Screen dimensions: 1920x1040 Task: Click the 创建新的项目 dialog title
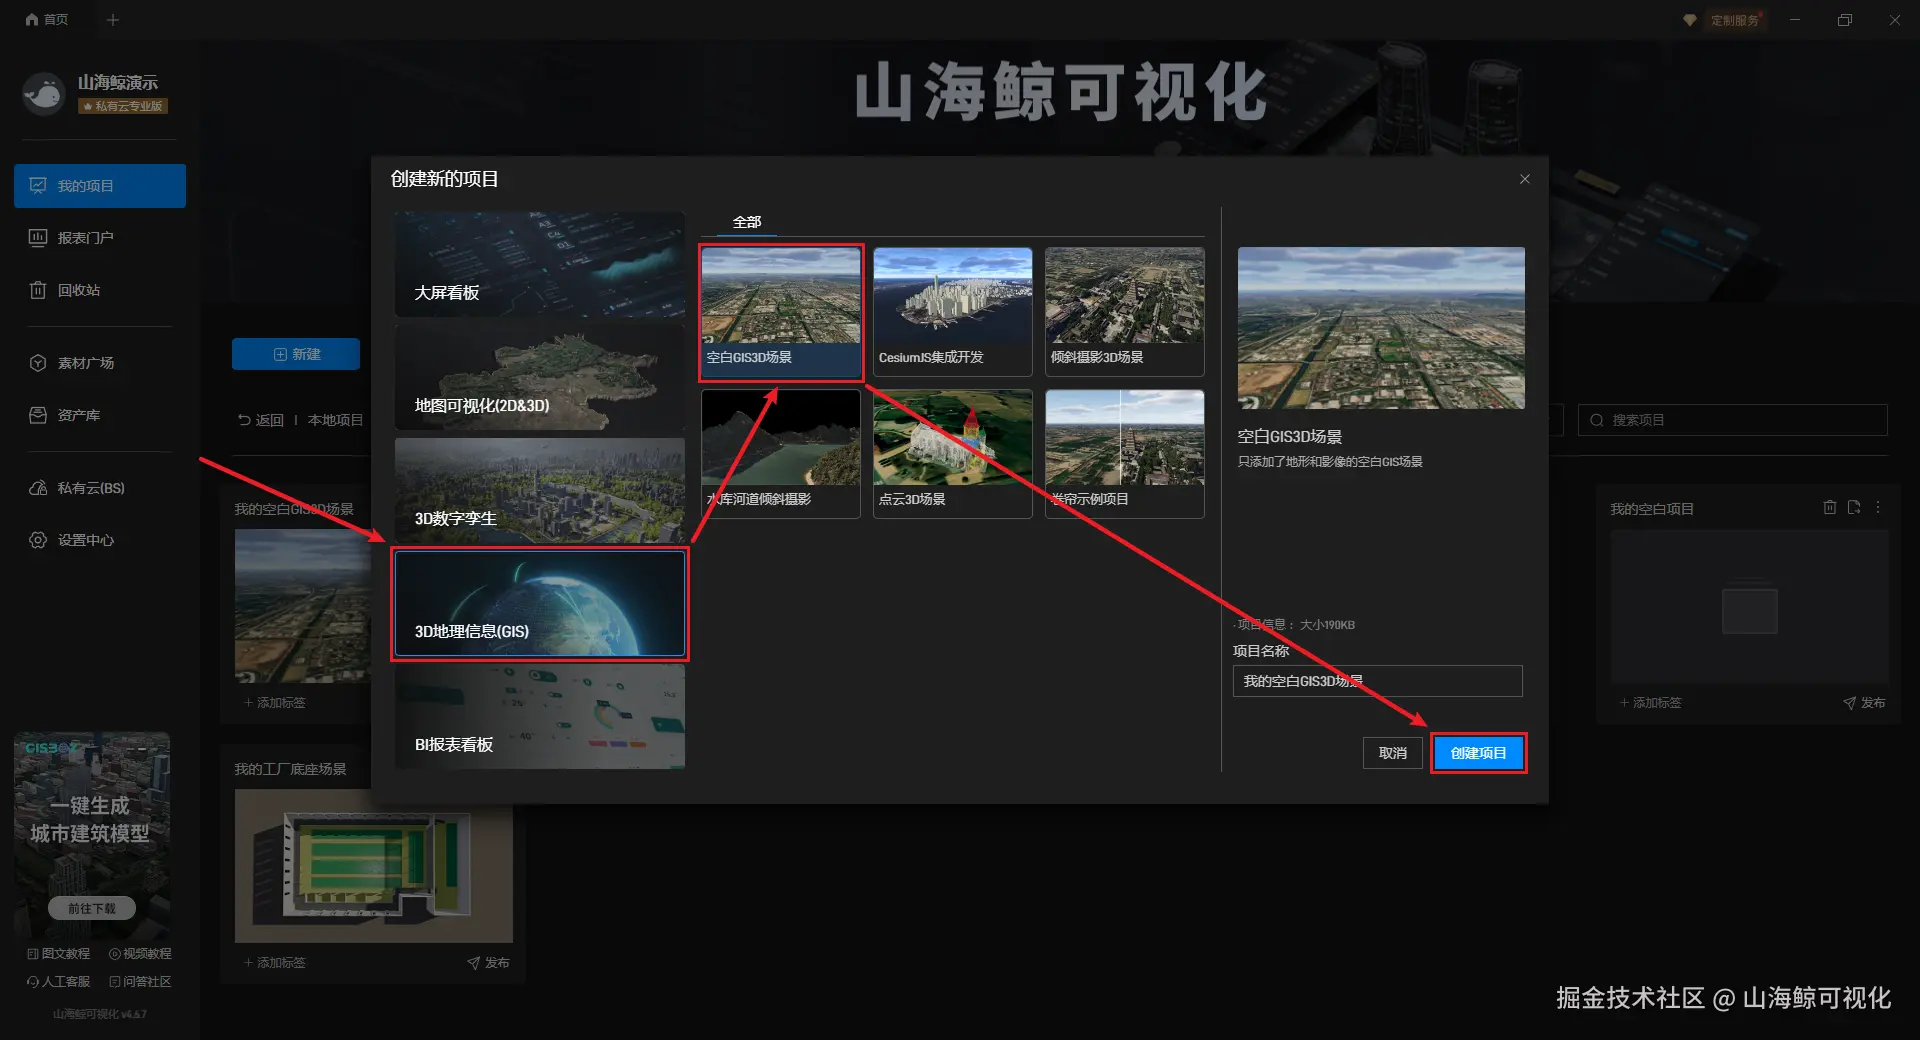tap(444, 179)
